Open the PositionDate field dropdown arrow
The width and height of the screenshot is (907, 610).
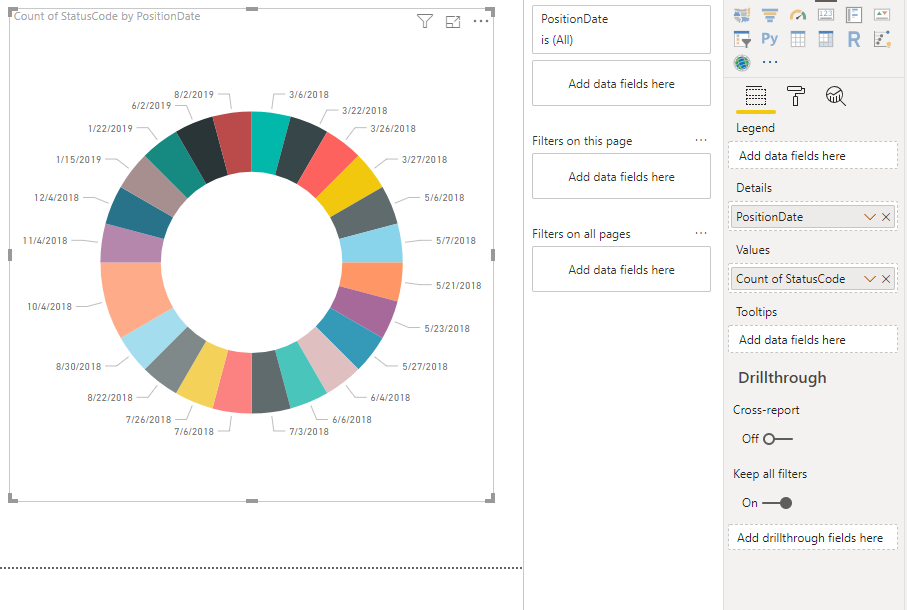pyautogui.click(x=869, y=217)
